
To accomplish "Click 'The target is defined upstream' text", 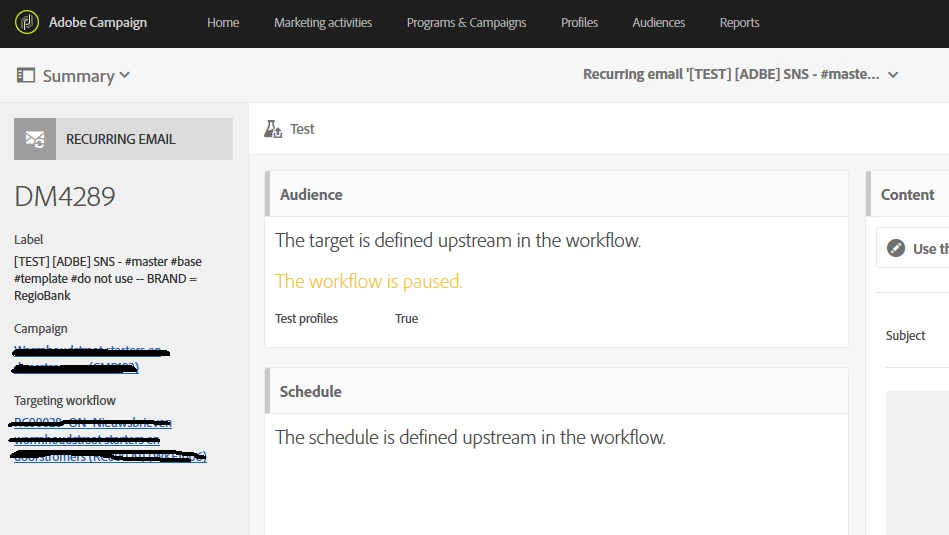I will (458, 240).
